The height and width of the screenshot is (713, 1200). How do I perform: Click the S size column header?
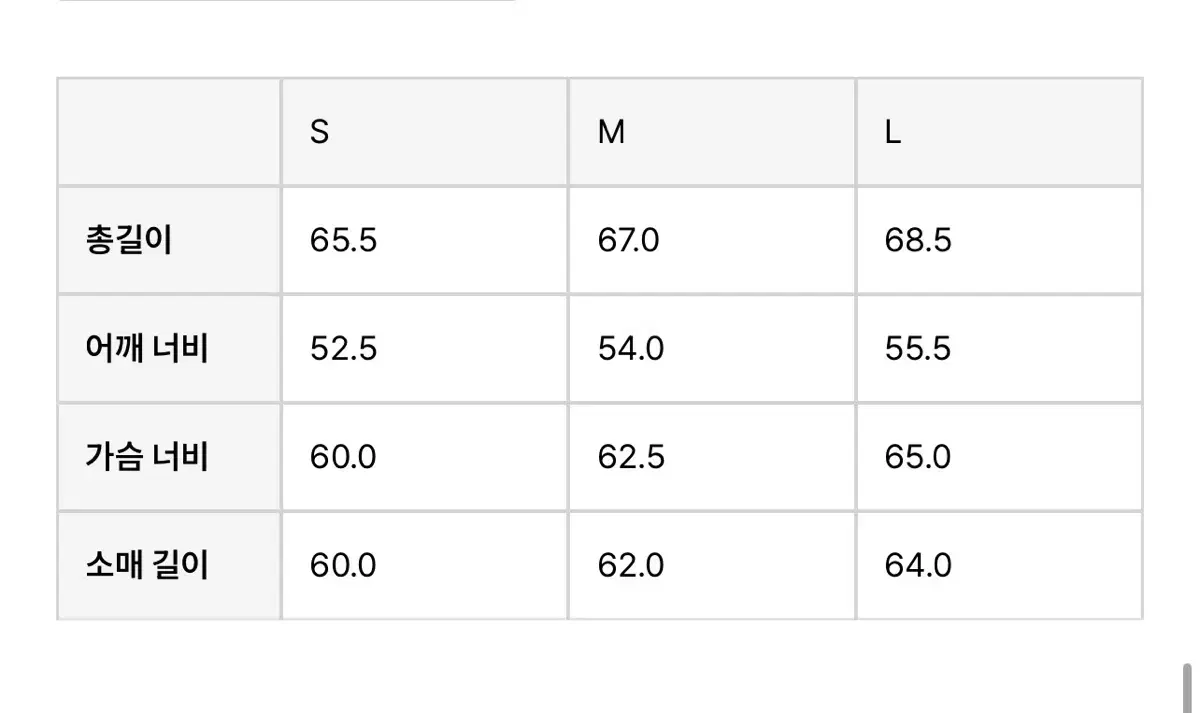click(x=319, y=132)
